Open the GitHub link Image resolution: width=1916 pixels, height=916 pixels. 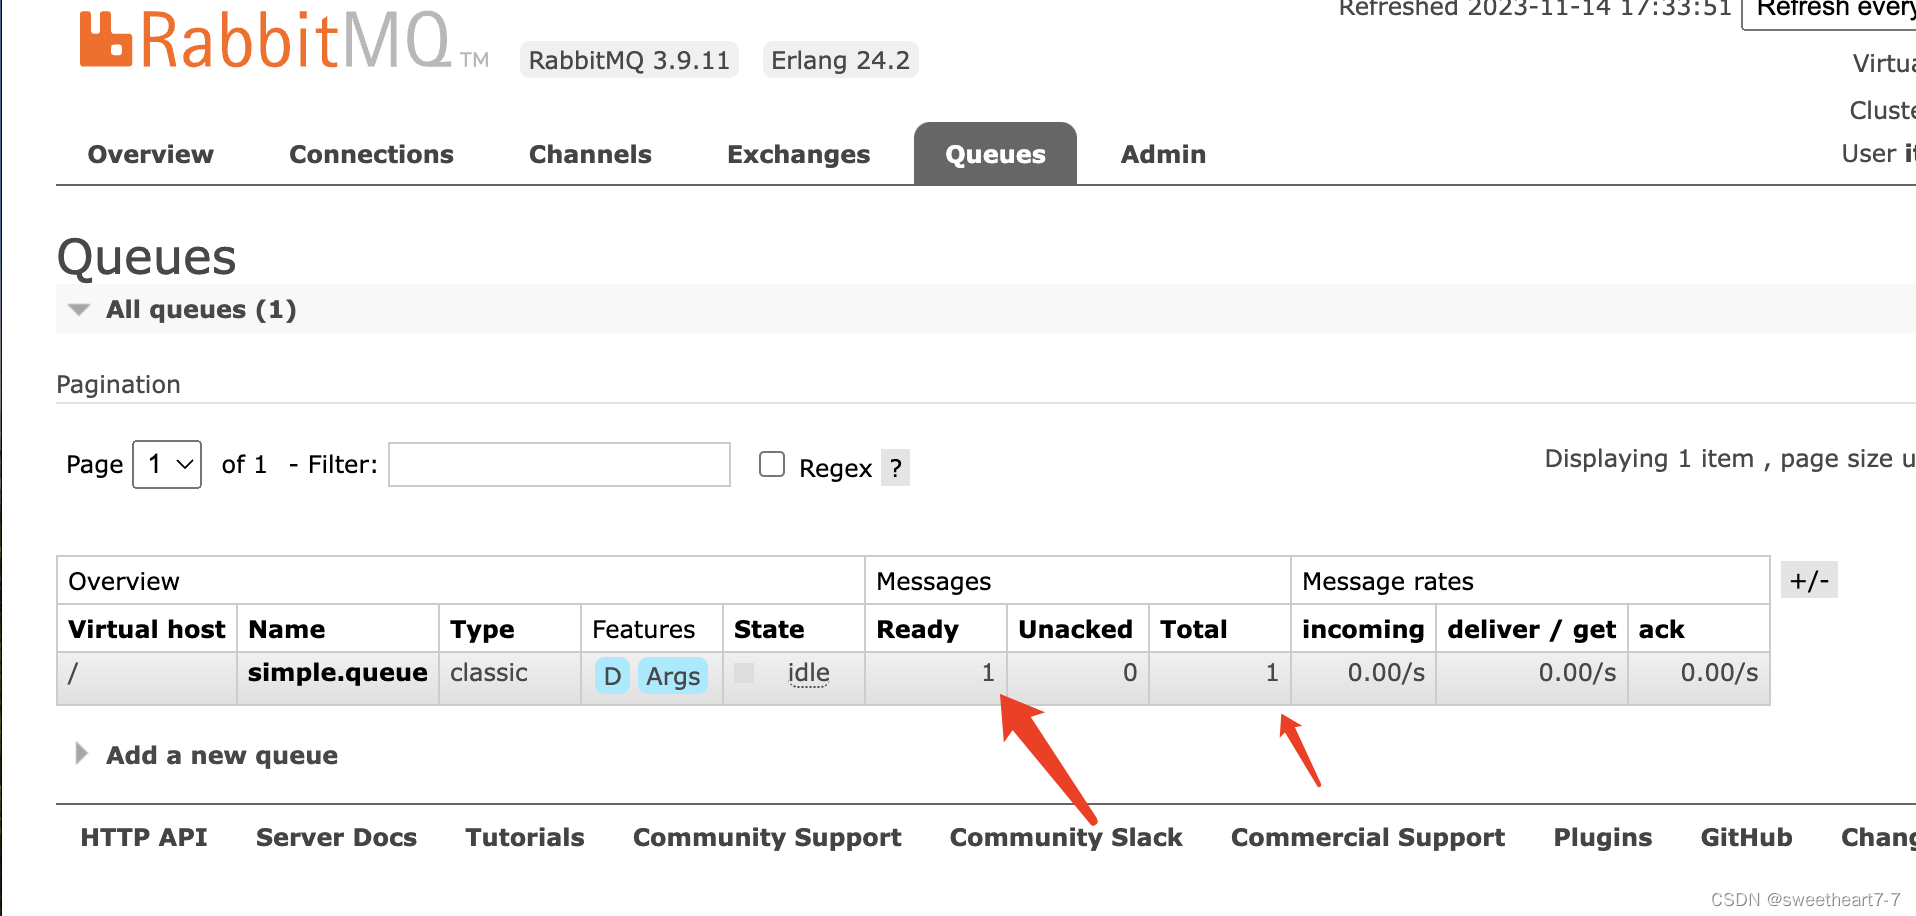pos(1747,837)
